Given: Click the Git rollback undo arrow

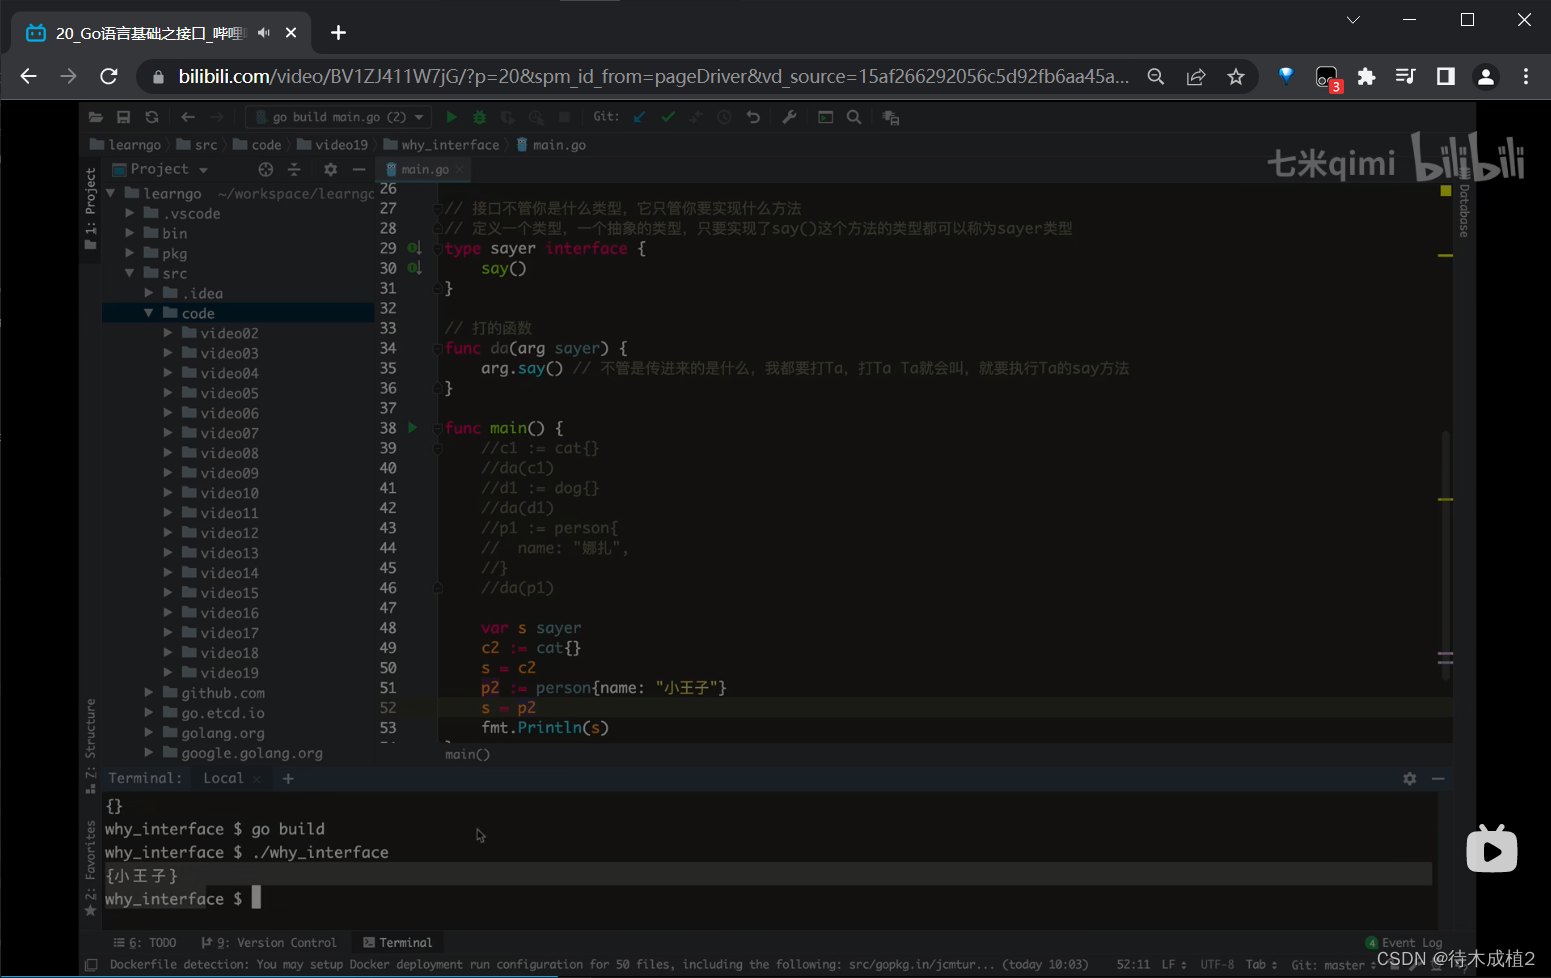Looking at the screenshot, I should click(x=753, y=117).
